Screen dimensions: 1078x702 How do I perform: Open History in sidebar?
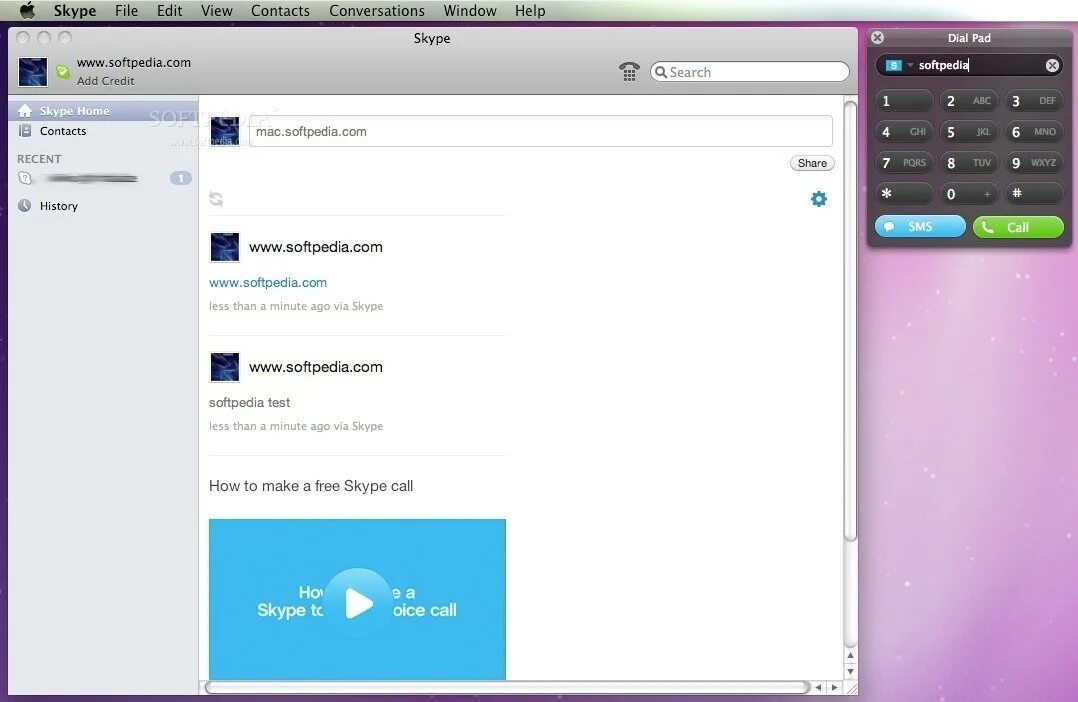point(103,206)
